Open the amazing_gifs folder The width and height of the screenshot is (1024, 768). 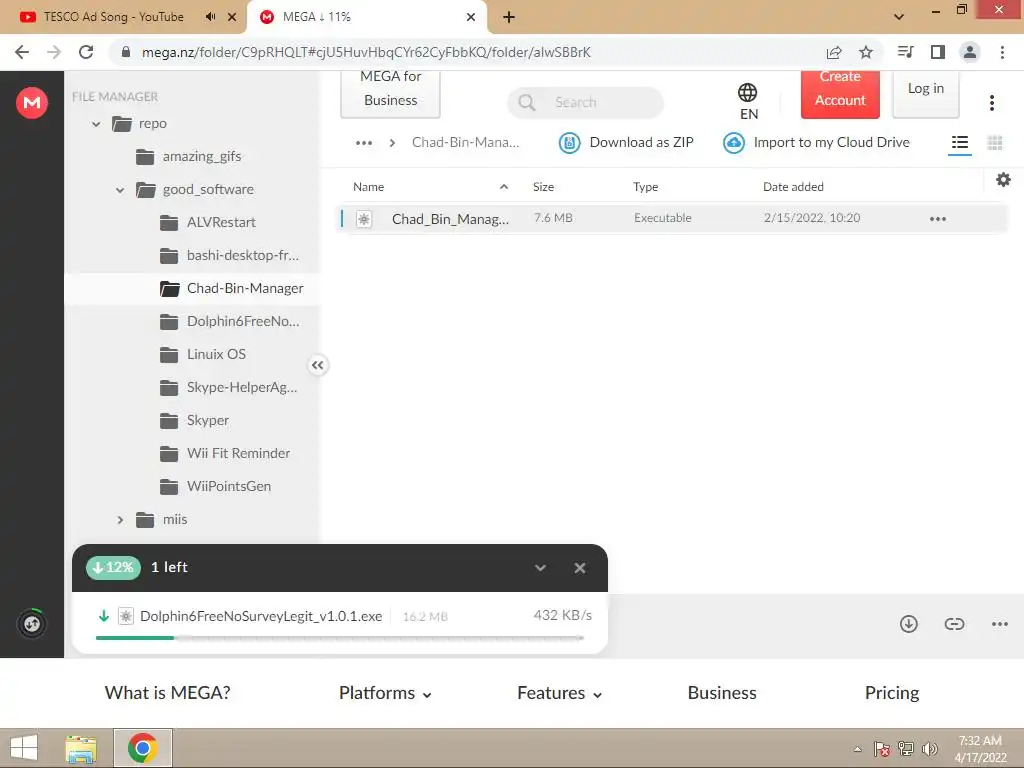[189, 157]
